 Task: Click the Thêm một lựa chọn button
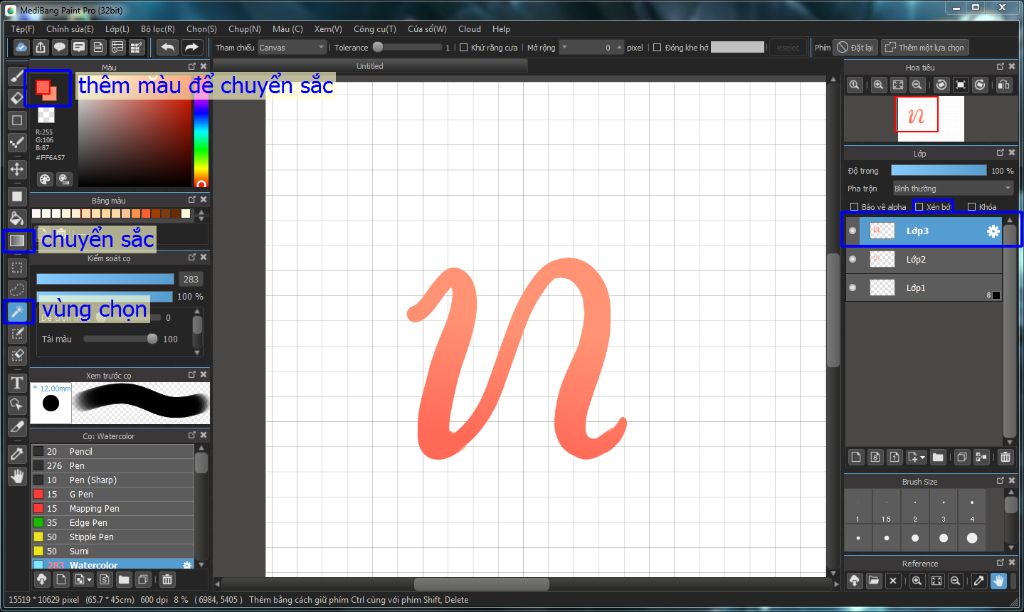click(924, 48)
